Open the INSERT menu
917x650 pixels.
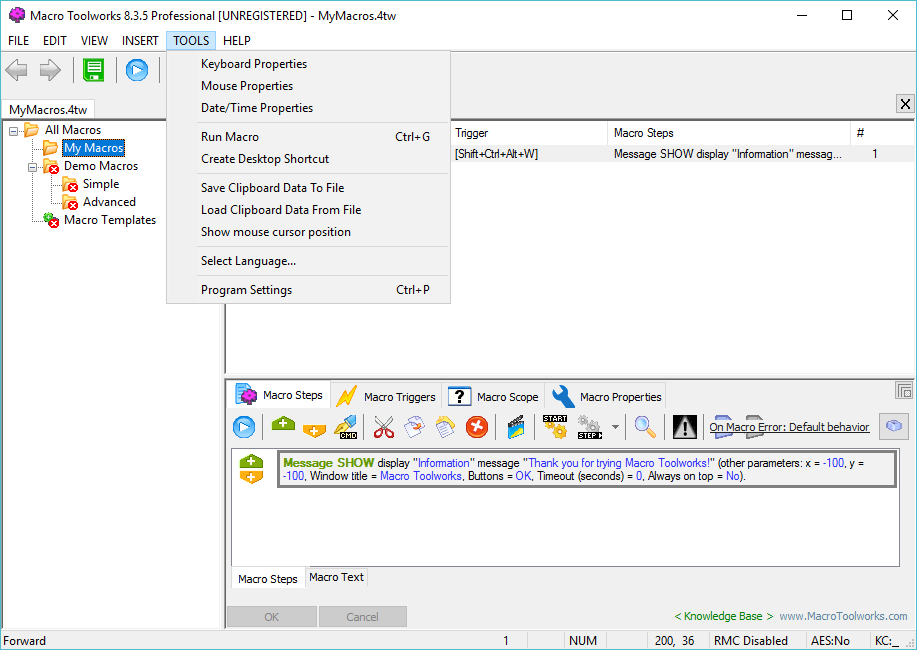click(x=140, y=41)
